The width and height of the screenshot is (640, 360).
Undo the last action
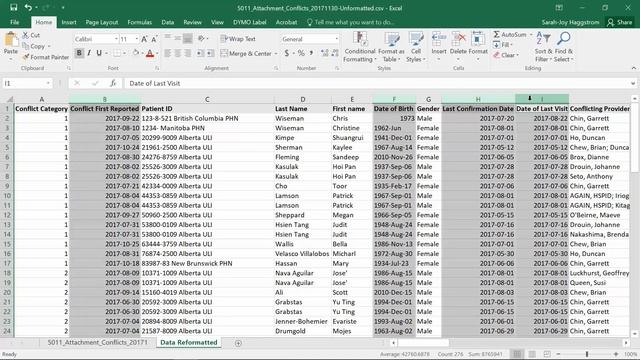tap(28, 7)
